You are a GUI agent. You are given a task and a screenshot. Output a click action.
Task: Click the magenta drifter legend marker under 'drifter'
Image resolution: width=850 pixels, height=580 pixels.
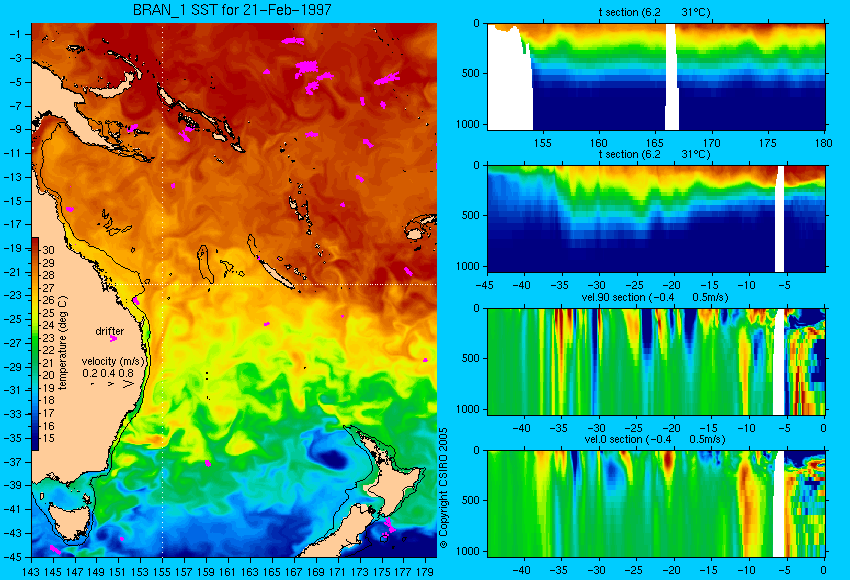pyautogui.click(x=113, y=339)
